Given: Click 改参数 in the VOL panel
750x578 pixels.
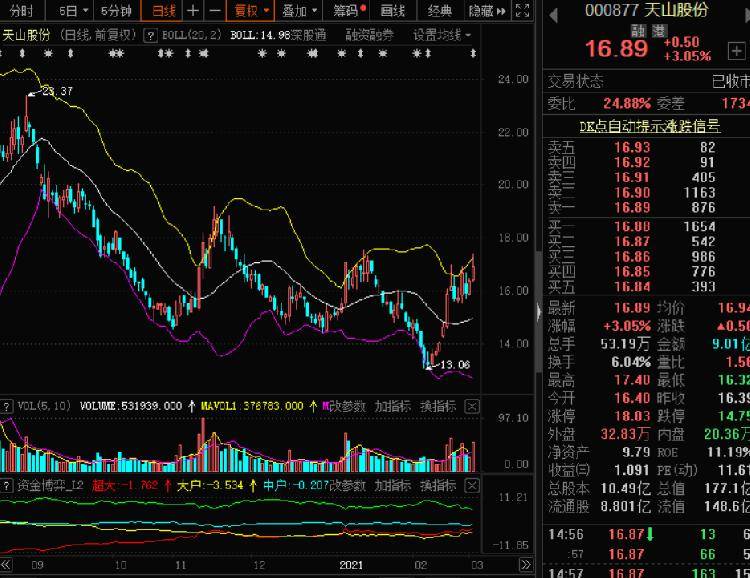Looking at the screenshot, I should tap(346, 406).
